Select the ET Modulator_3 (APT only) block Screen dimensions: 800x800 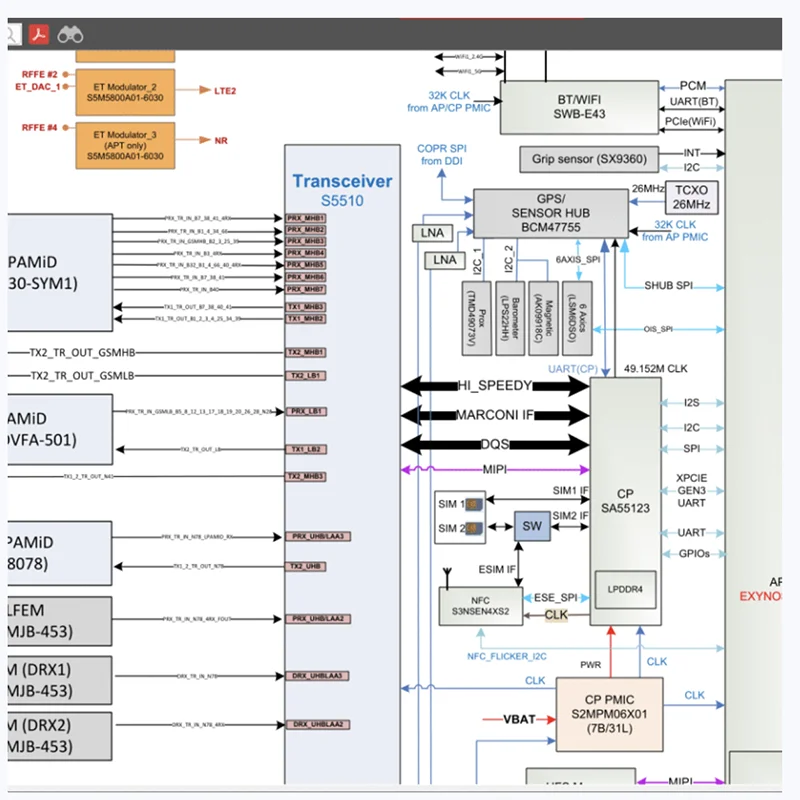125,145
